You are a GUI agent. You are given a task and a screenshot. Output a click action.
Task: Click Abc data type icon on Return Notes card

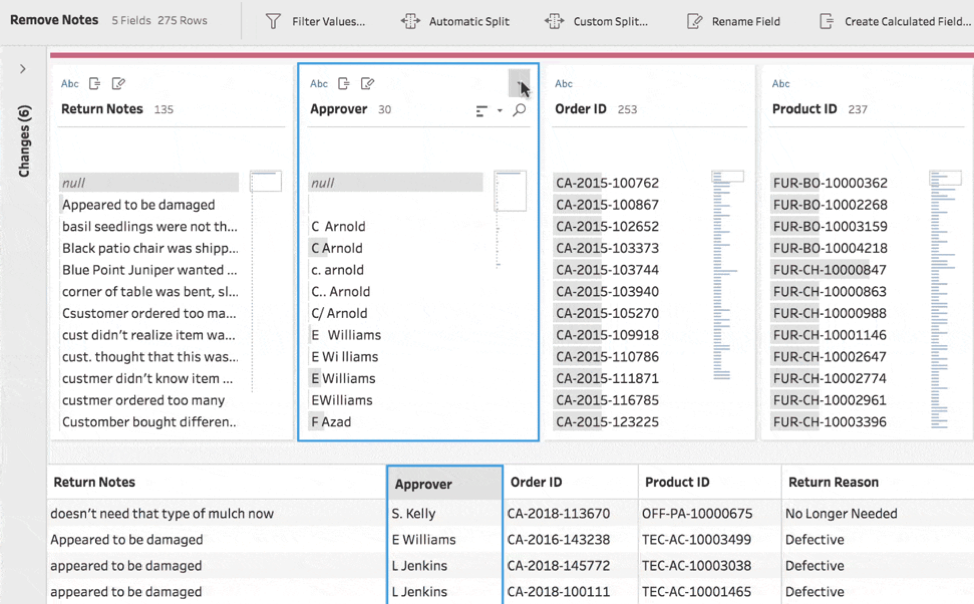tap(70, 83)
